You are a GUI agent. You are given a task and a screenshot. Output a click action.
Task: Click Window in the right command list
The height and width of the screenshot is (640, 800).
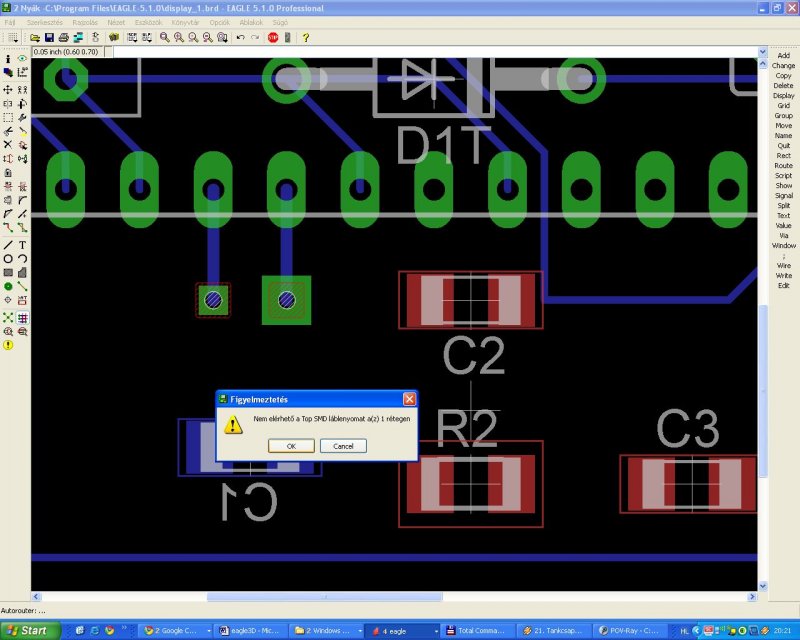pyautogui.click(x=783, y=245)
